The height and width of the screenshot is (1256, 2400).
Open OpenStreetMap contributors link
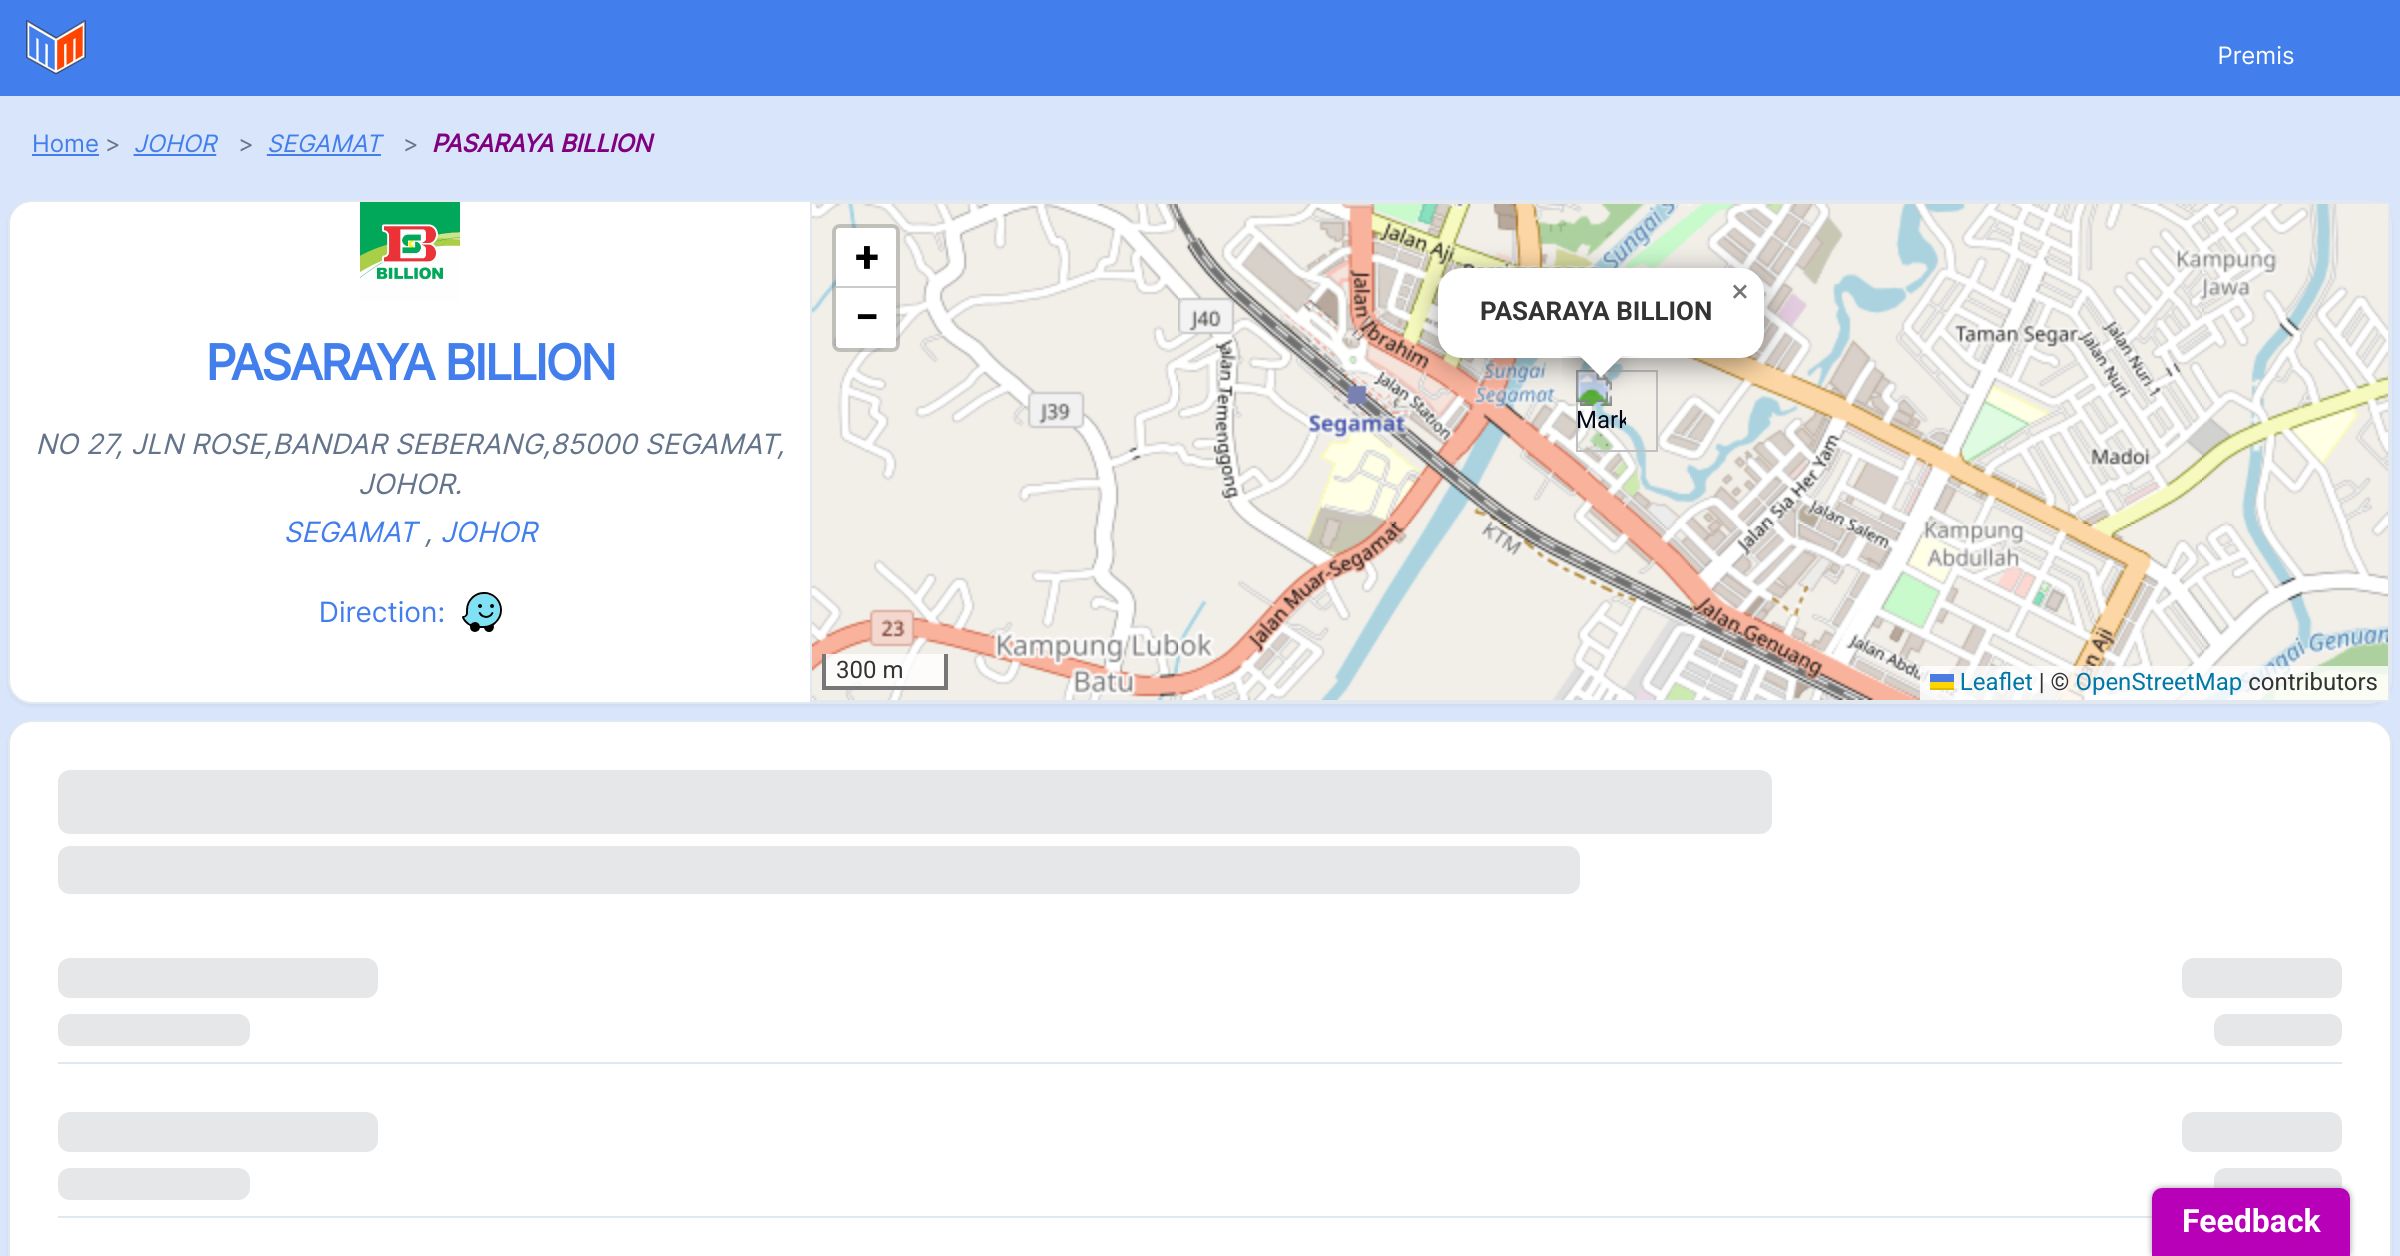click(x=2158, y=682)
